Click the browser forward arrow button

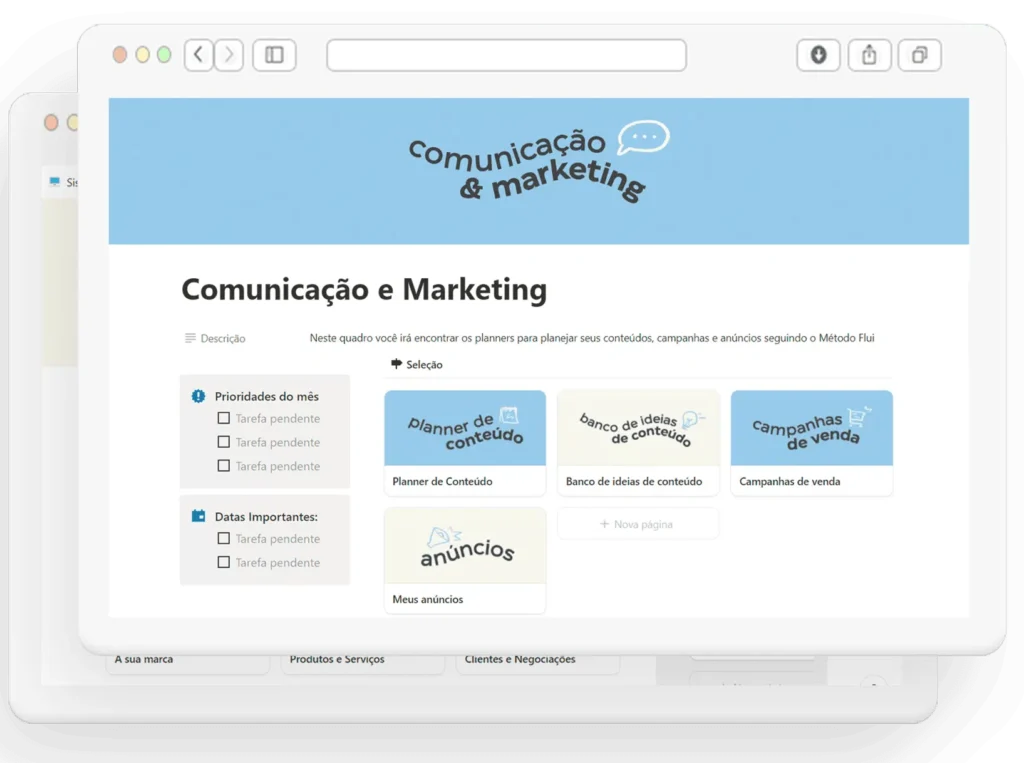point(229,55)
